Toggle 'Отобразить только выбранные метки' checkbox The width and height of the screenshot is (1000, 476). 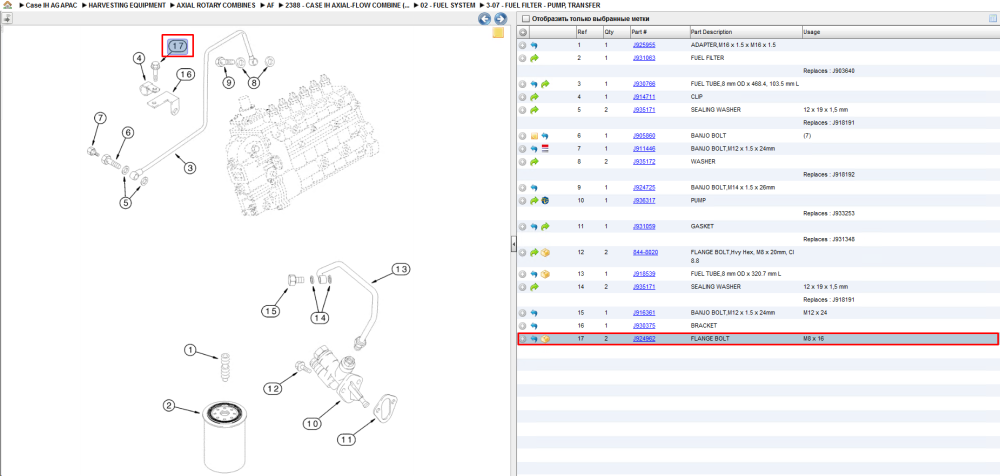pyautogui.click(x=524, y=19)
